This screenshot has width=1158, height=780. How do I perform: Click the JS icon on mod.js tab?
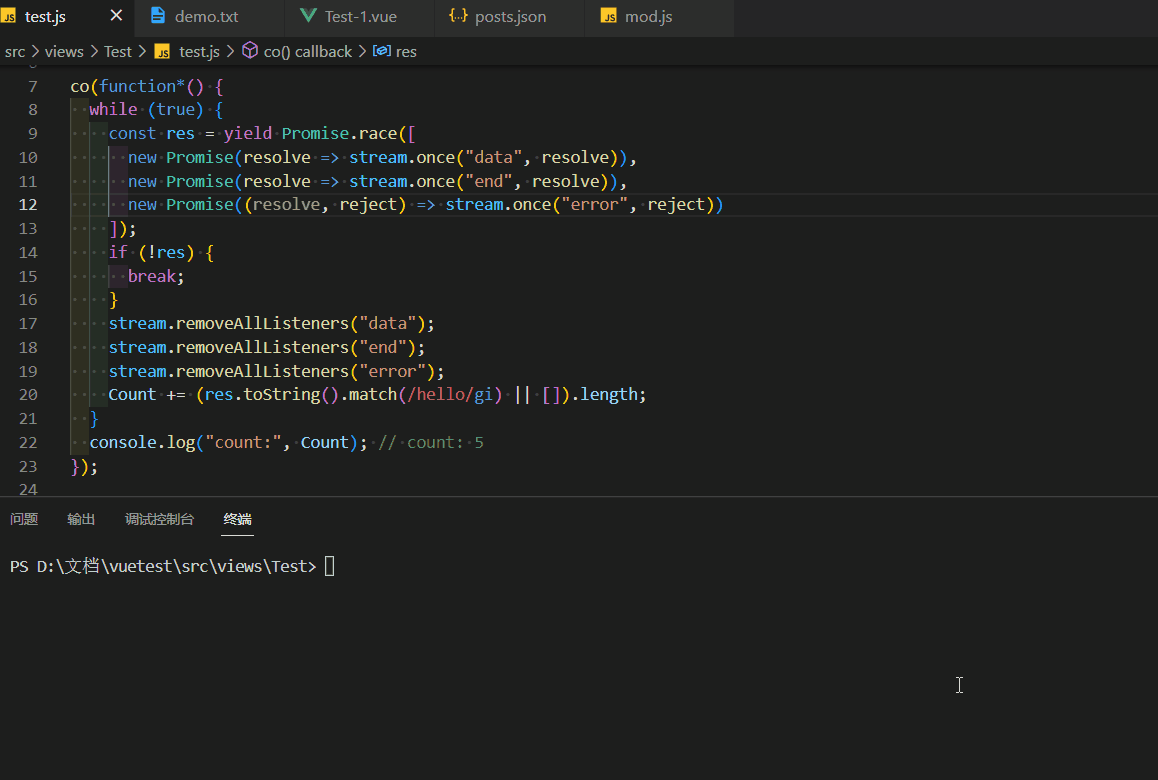coord(608,16)
